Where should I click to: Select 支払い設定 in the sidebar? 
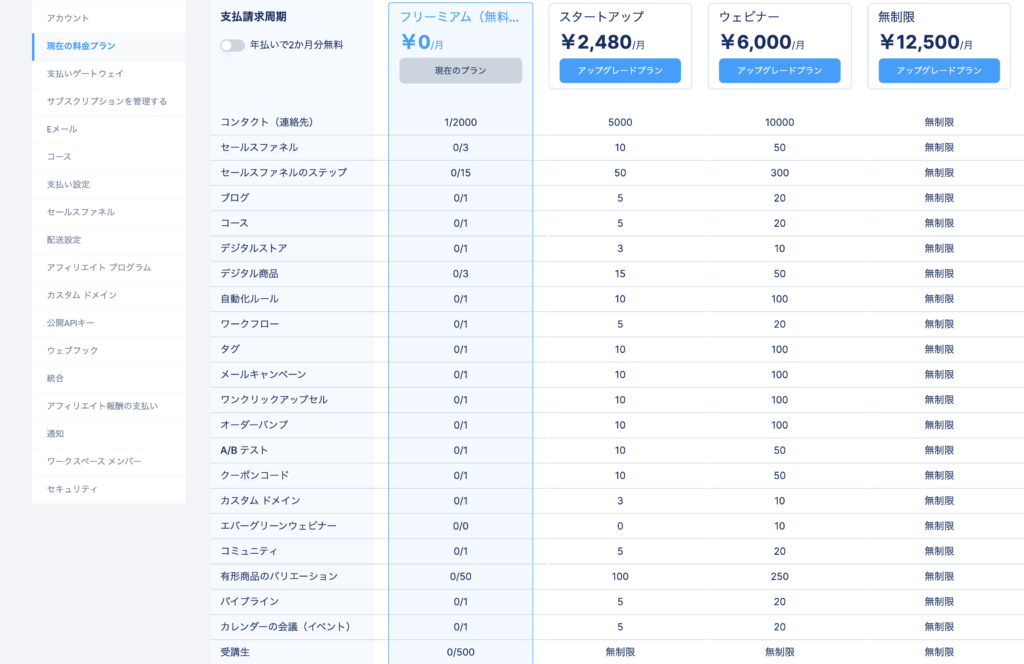pos(68,184)
